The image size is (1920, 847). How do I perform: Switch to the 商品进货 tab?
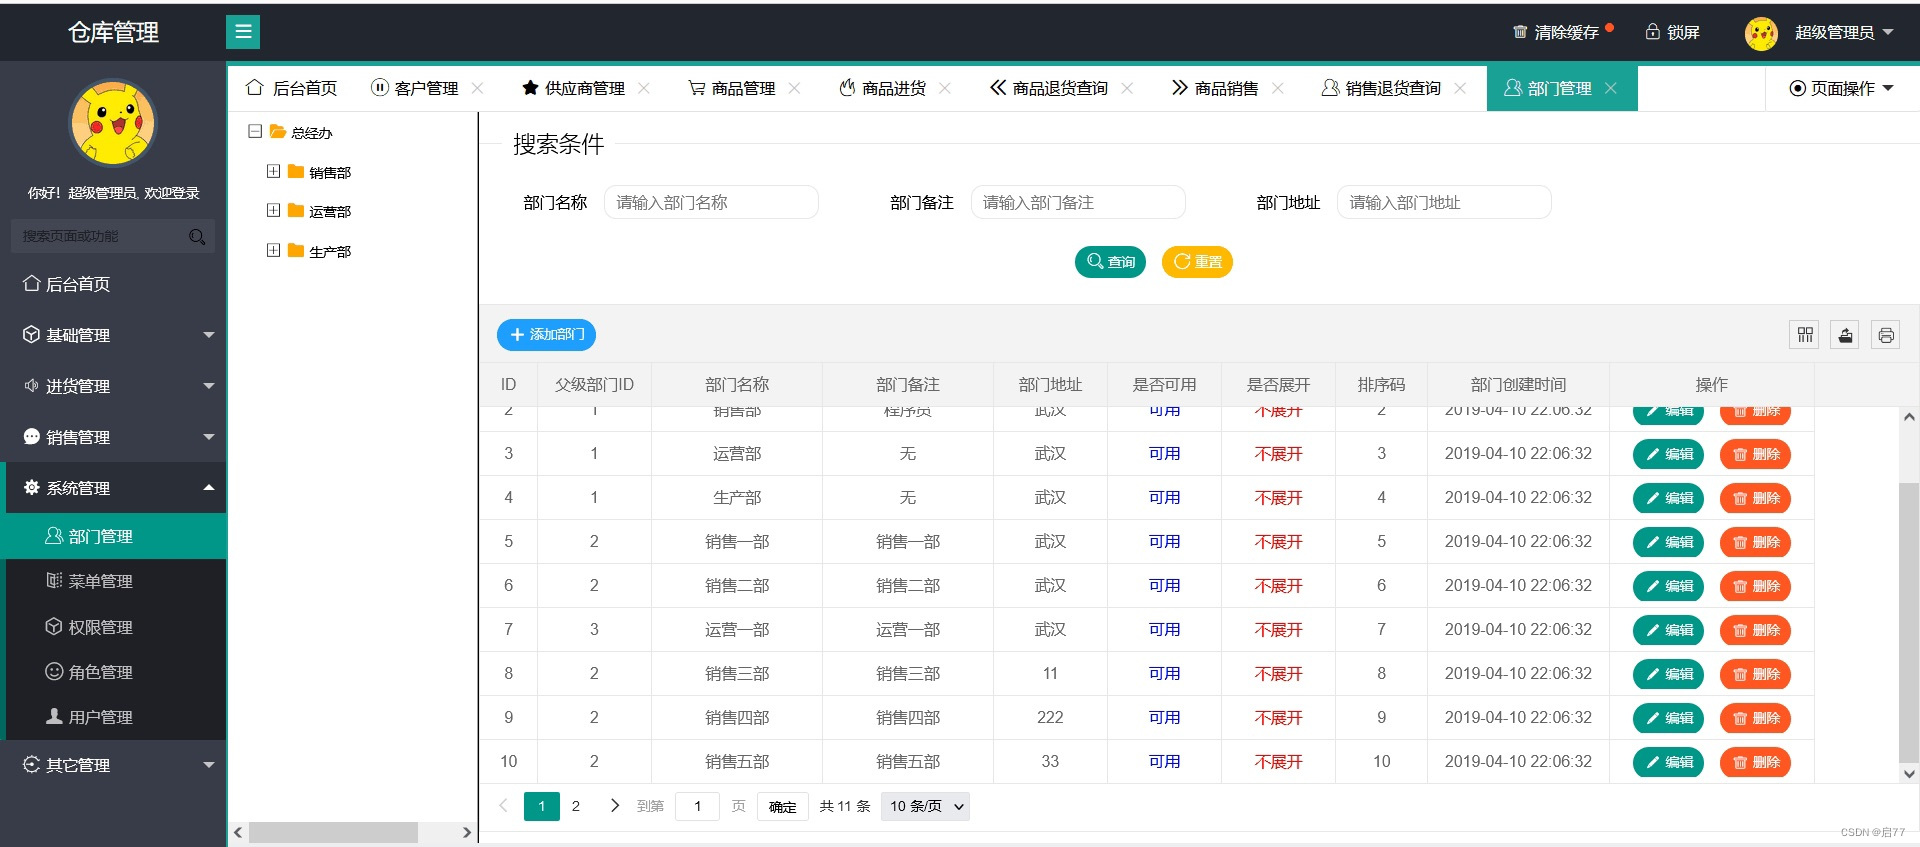882,88
